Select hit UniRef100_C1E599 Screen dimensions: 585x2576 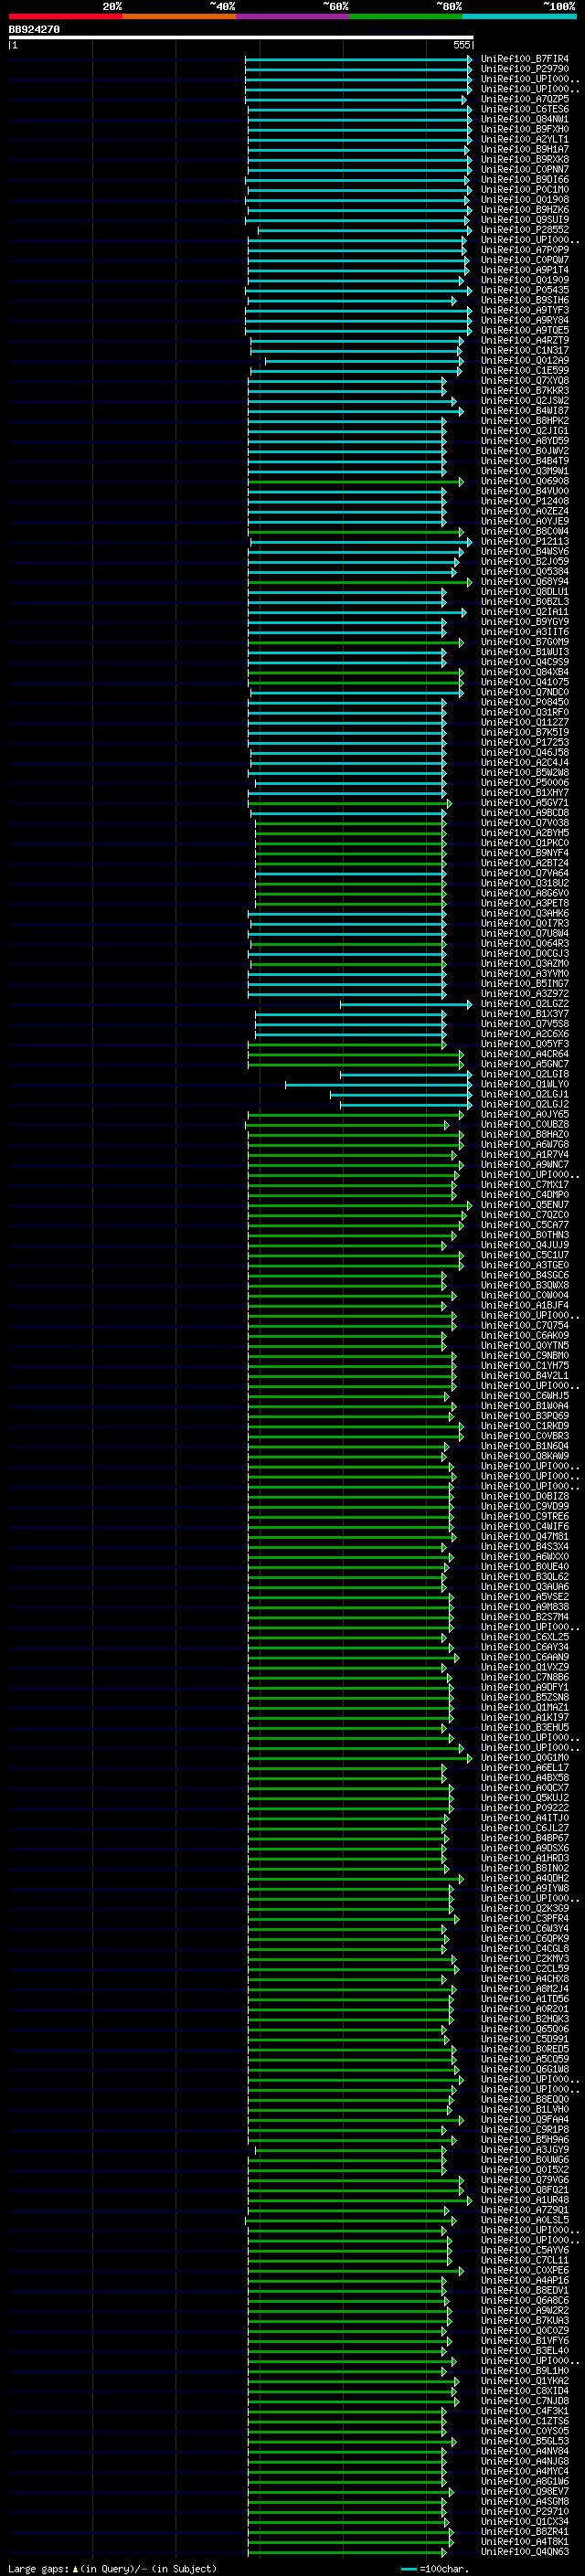pos(525,370)
